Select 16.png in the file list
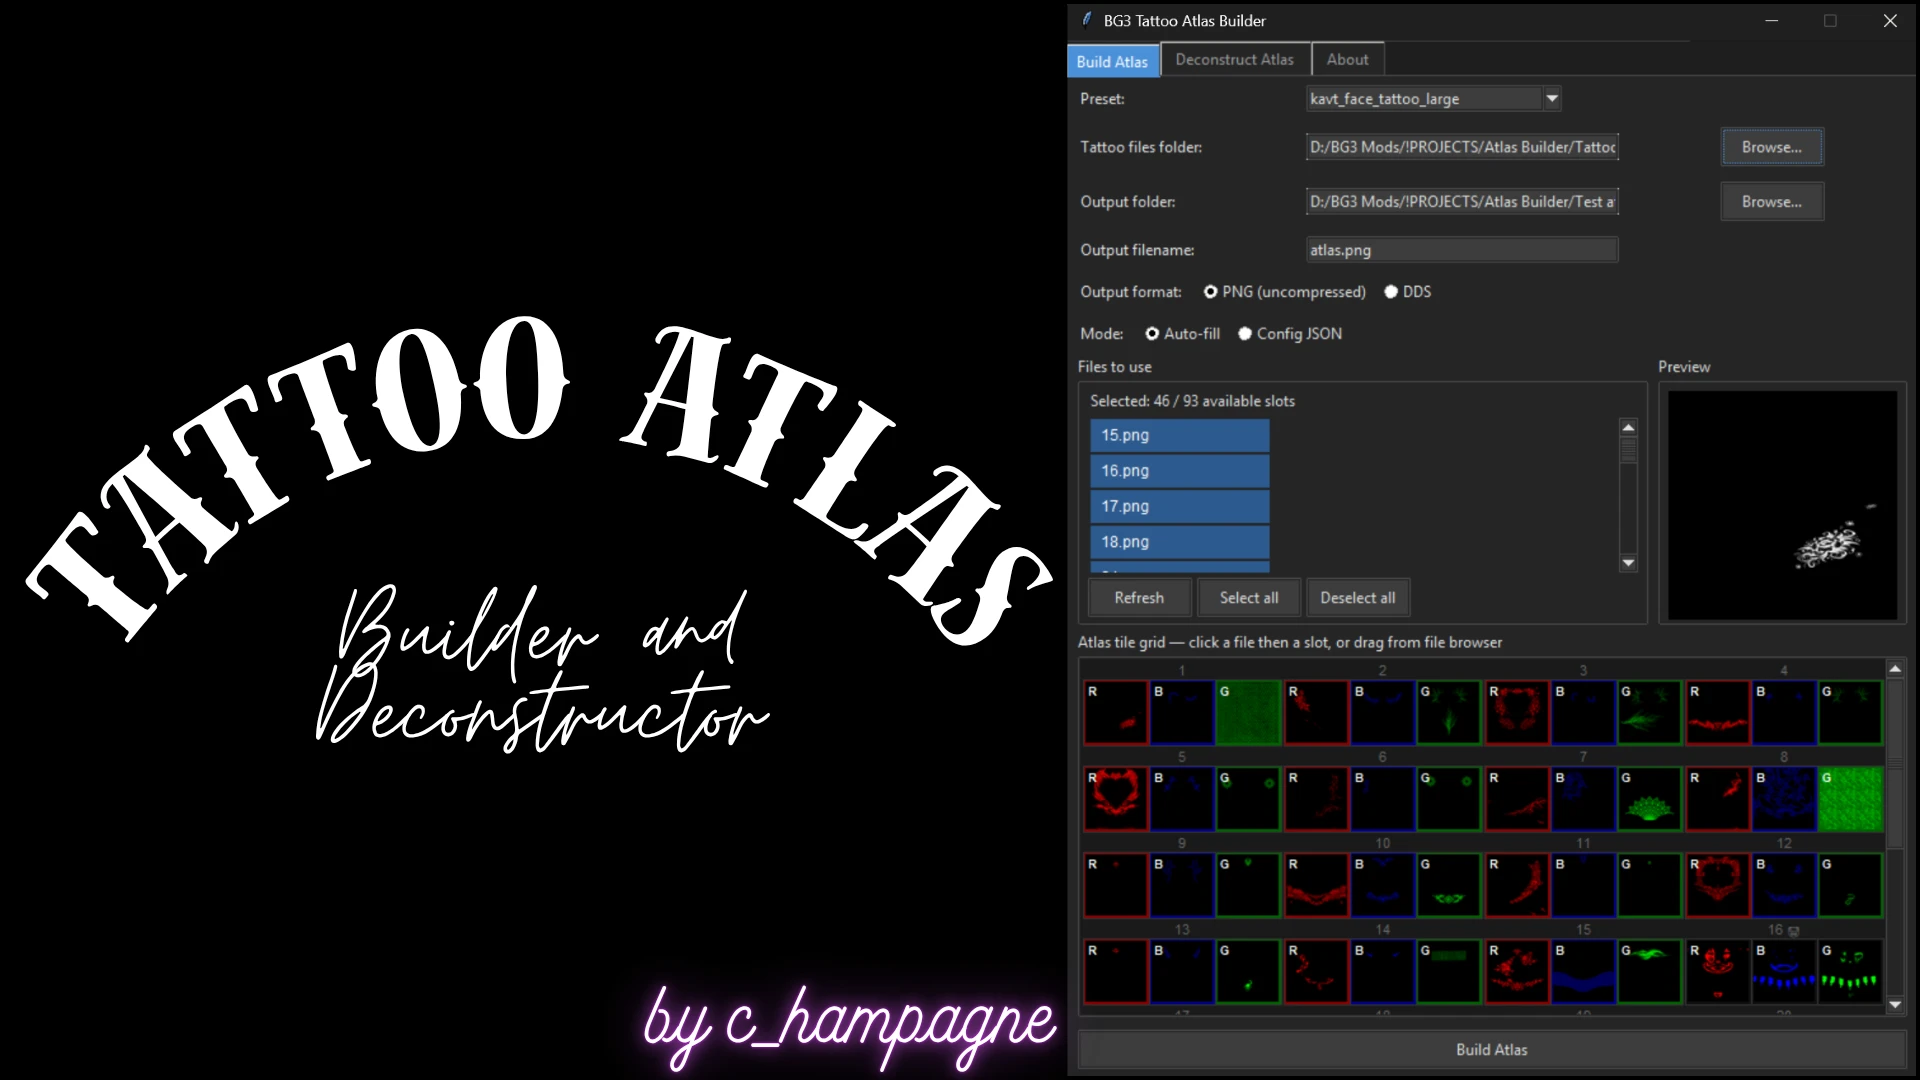Screen dimensions: 1920x1080 tap(1180, 471)
